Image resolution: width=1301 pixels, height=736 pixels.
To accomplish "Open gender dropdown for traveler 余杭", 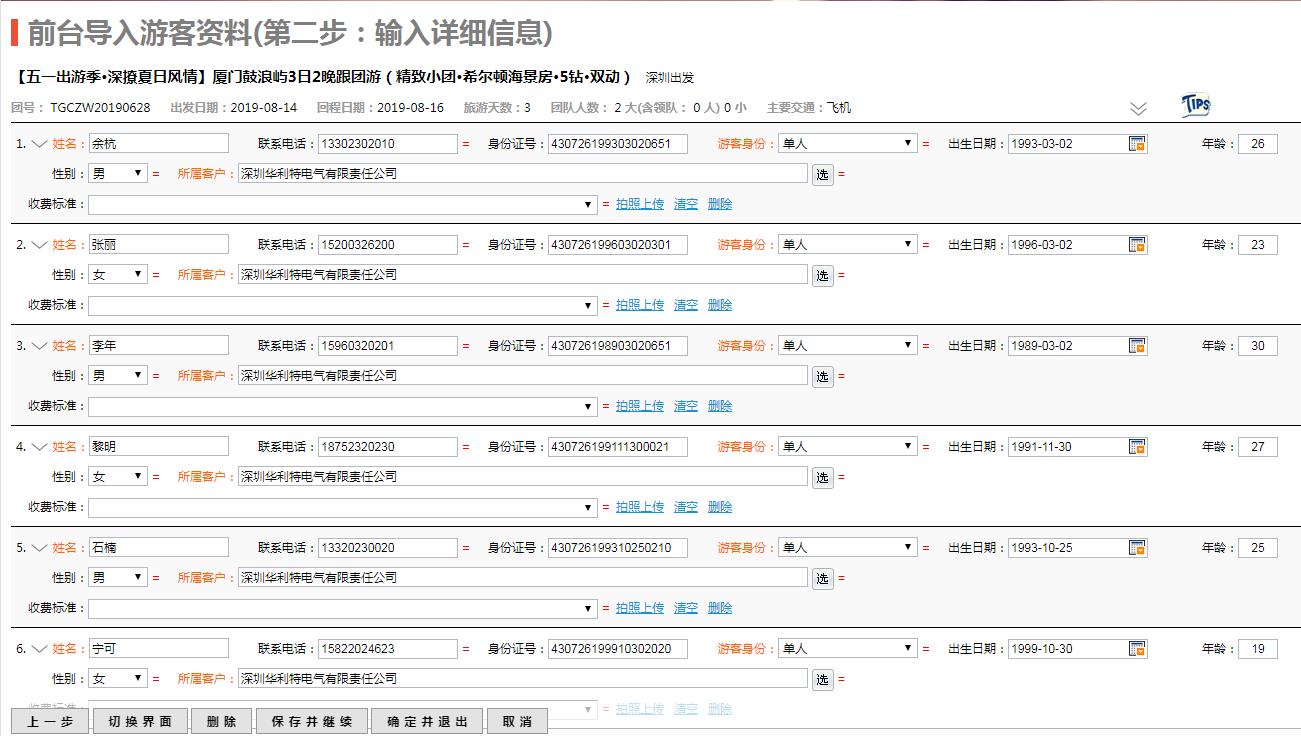I will [x=118, y=174].
